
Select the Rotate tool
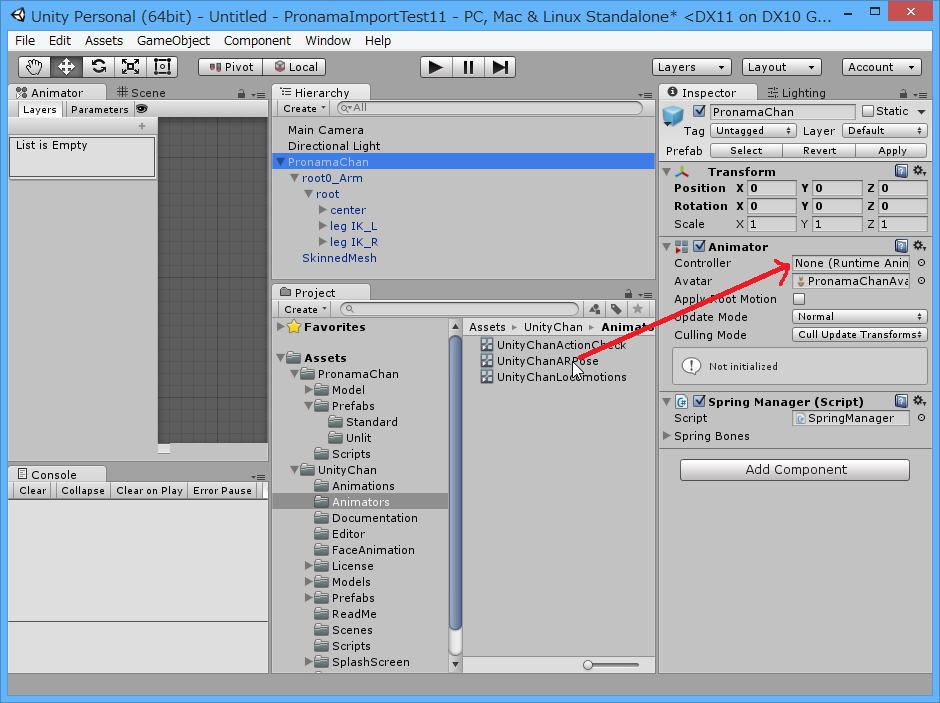[x=98, y=67]
